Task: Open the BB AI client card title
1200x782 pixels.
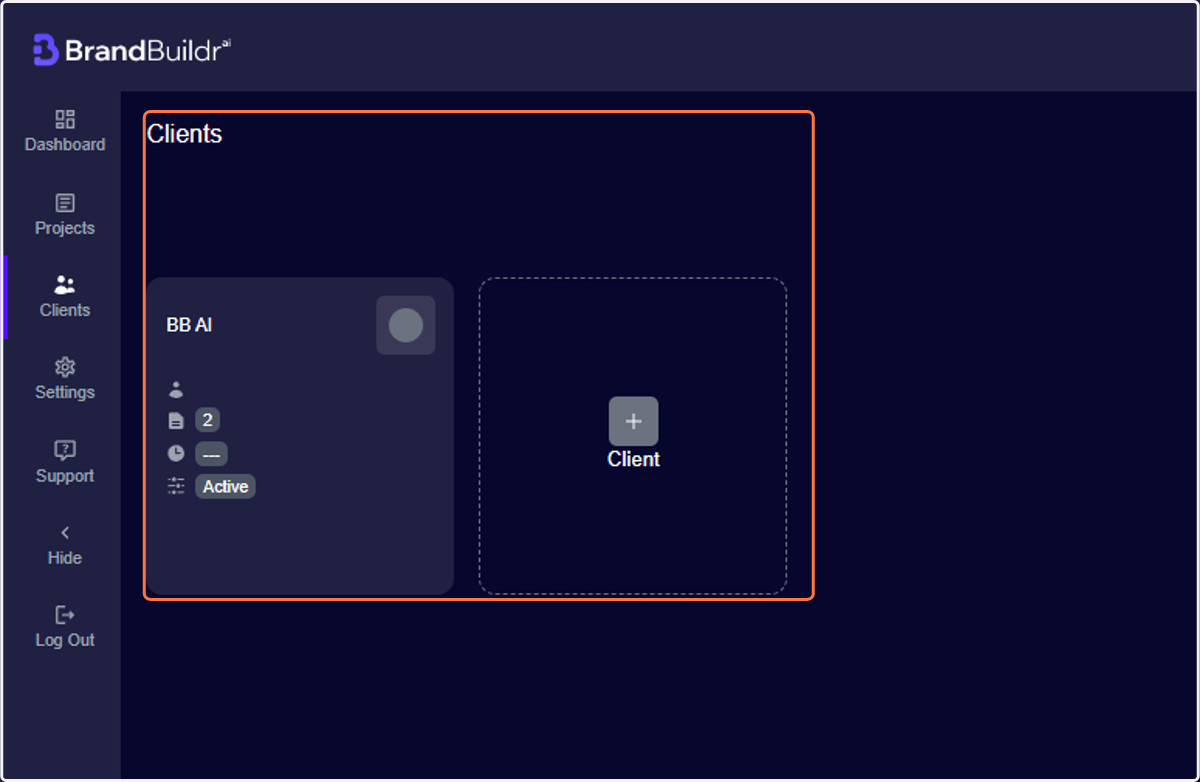Action: pos(189,325)
